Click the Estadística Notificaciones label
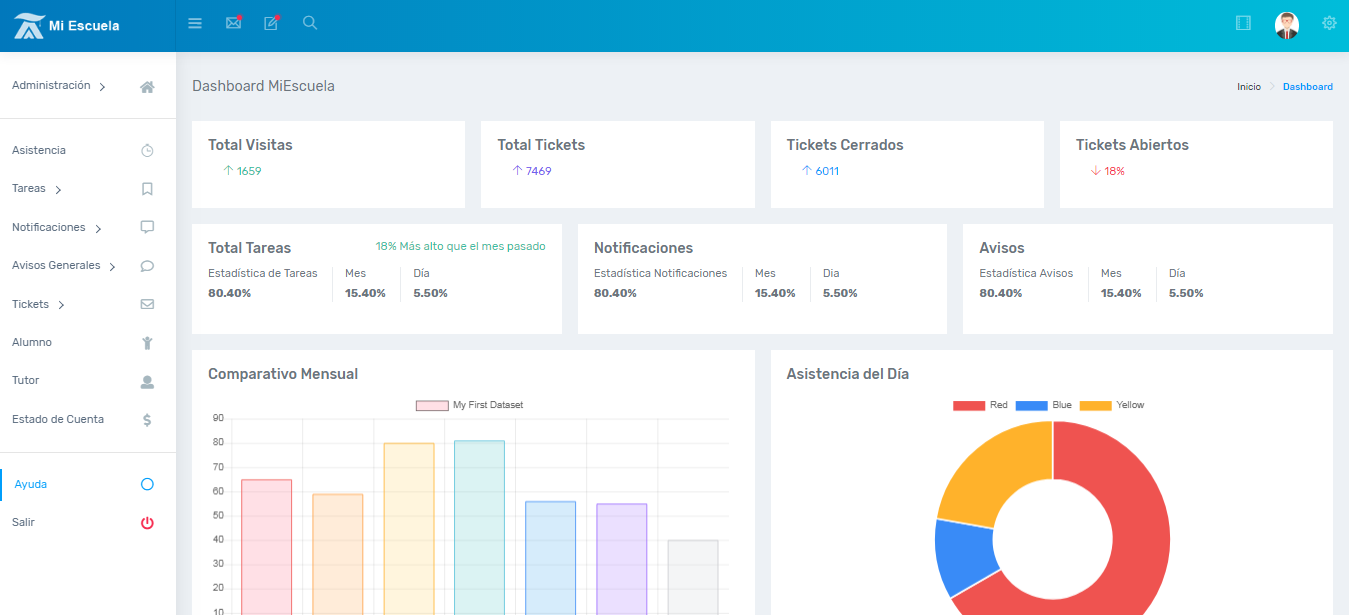This screenshot has height=615, width=1349. (660, 273)
